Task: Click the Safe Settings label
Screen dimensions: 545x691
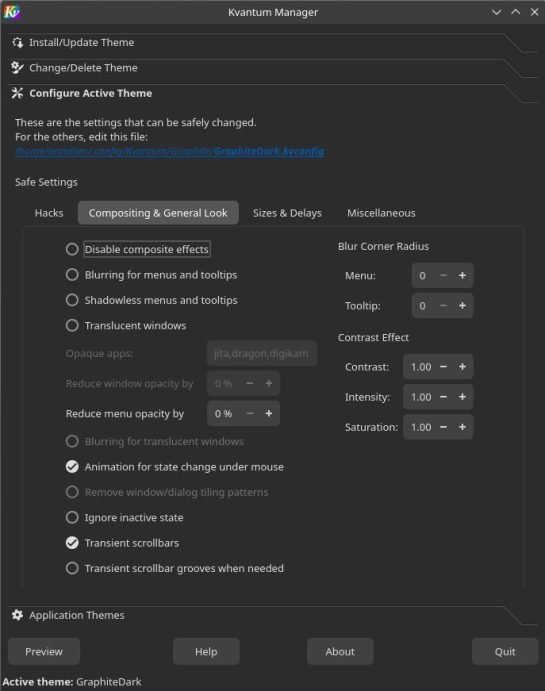Action: pos(46,182)
